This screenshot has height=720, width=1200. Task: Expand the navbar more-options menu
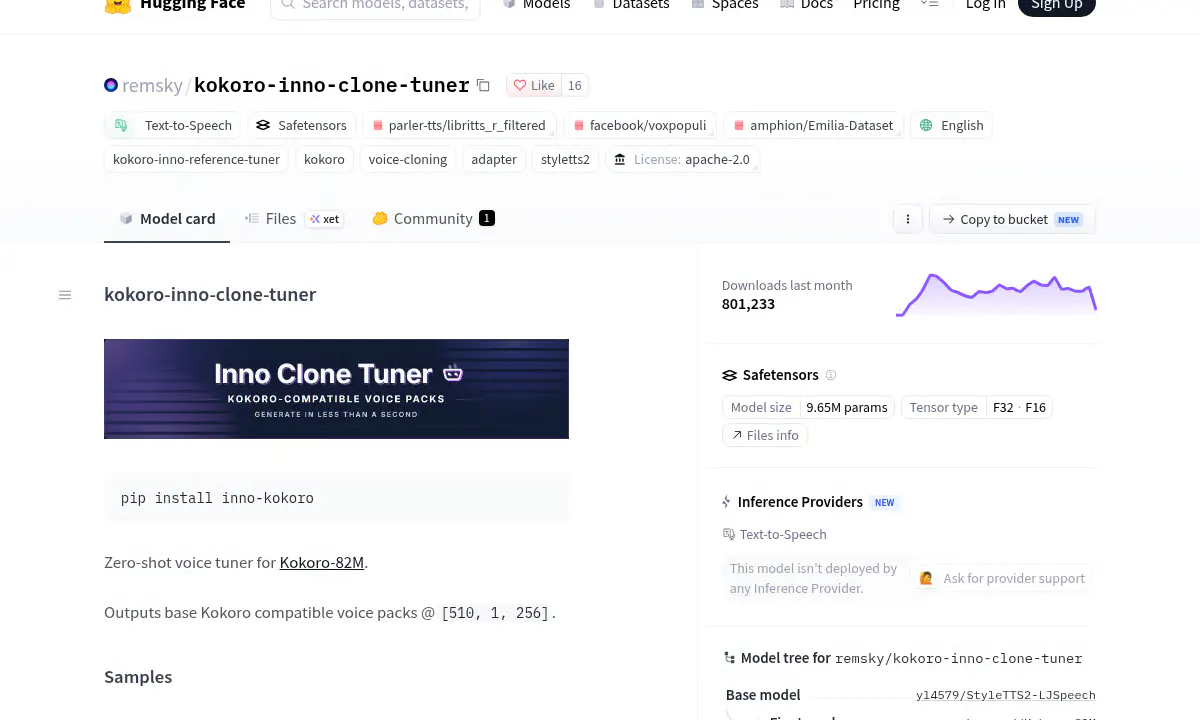[929, 5]
